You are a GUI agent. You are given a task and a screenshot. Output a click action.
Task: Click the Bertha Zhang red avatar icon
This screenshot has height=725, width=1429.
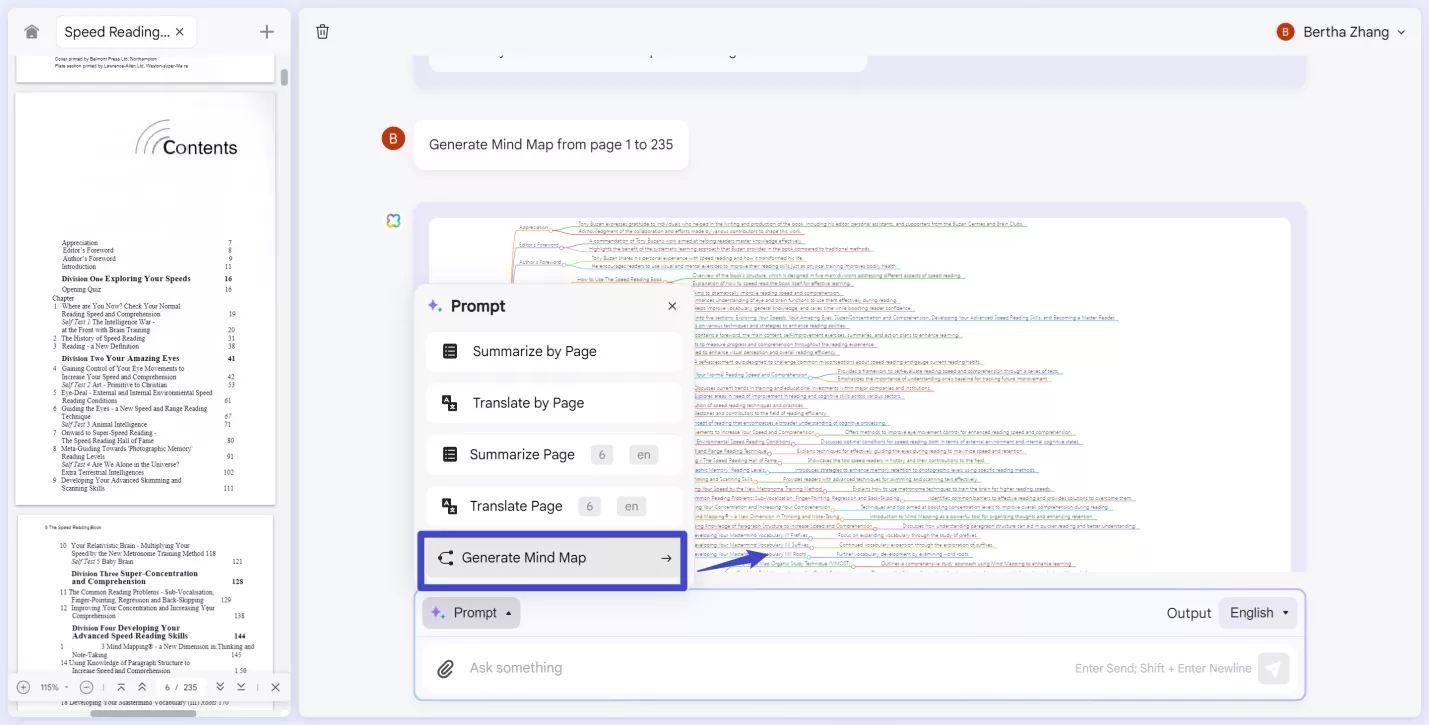1286,32
